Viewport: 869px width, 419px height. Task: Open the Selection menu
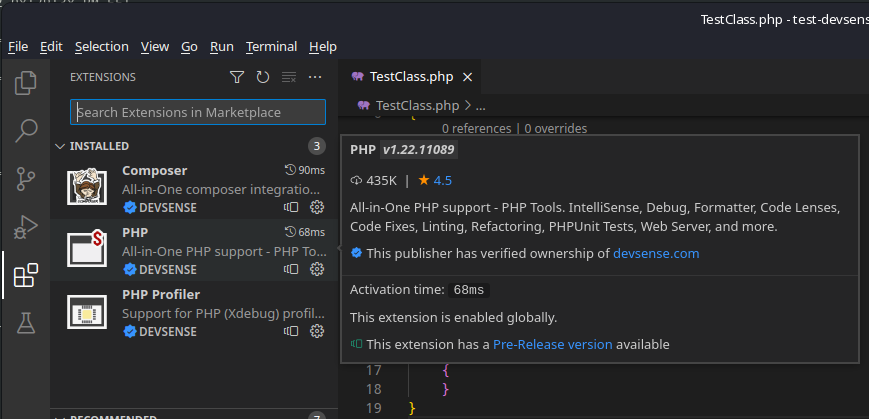click(101, 47)
